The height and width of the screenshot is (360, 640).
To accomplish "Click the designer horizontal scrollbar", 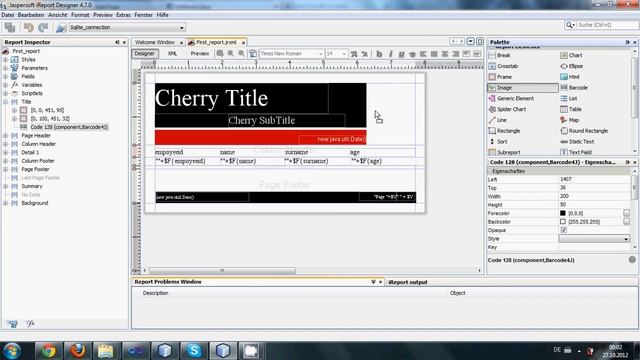I will pos(222,271).
